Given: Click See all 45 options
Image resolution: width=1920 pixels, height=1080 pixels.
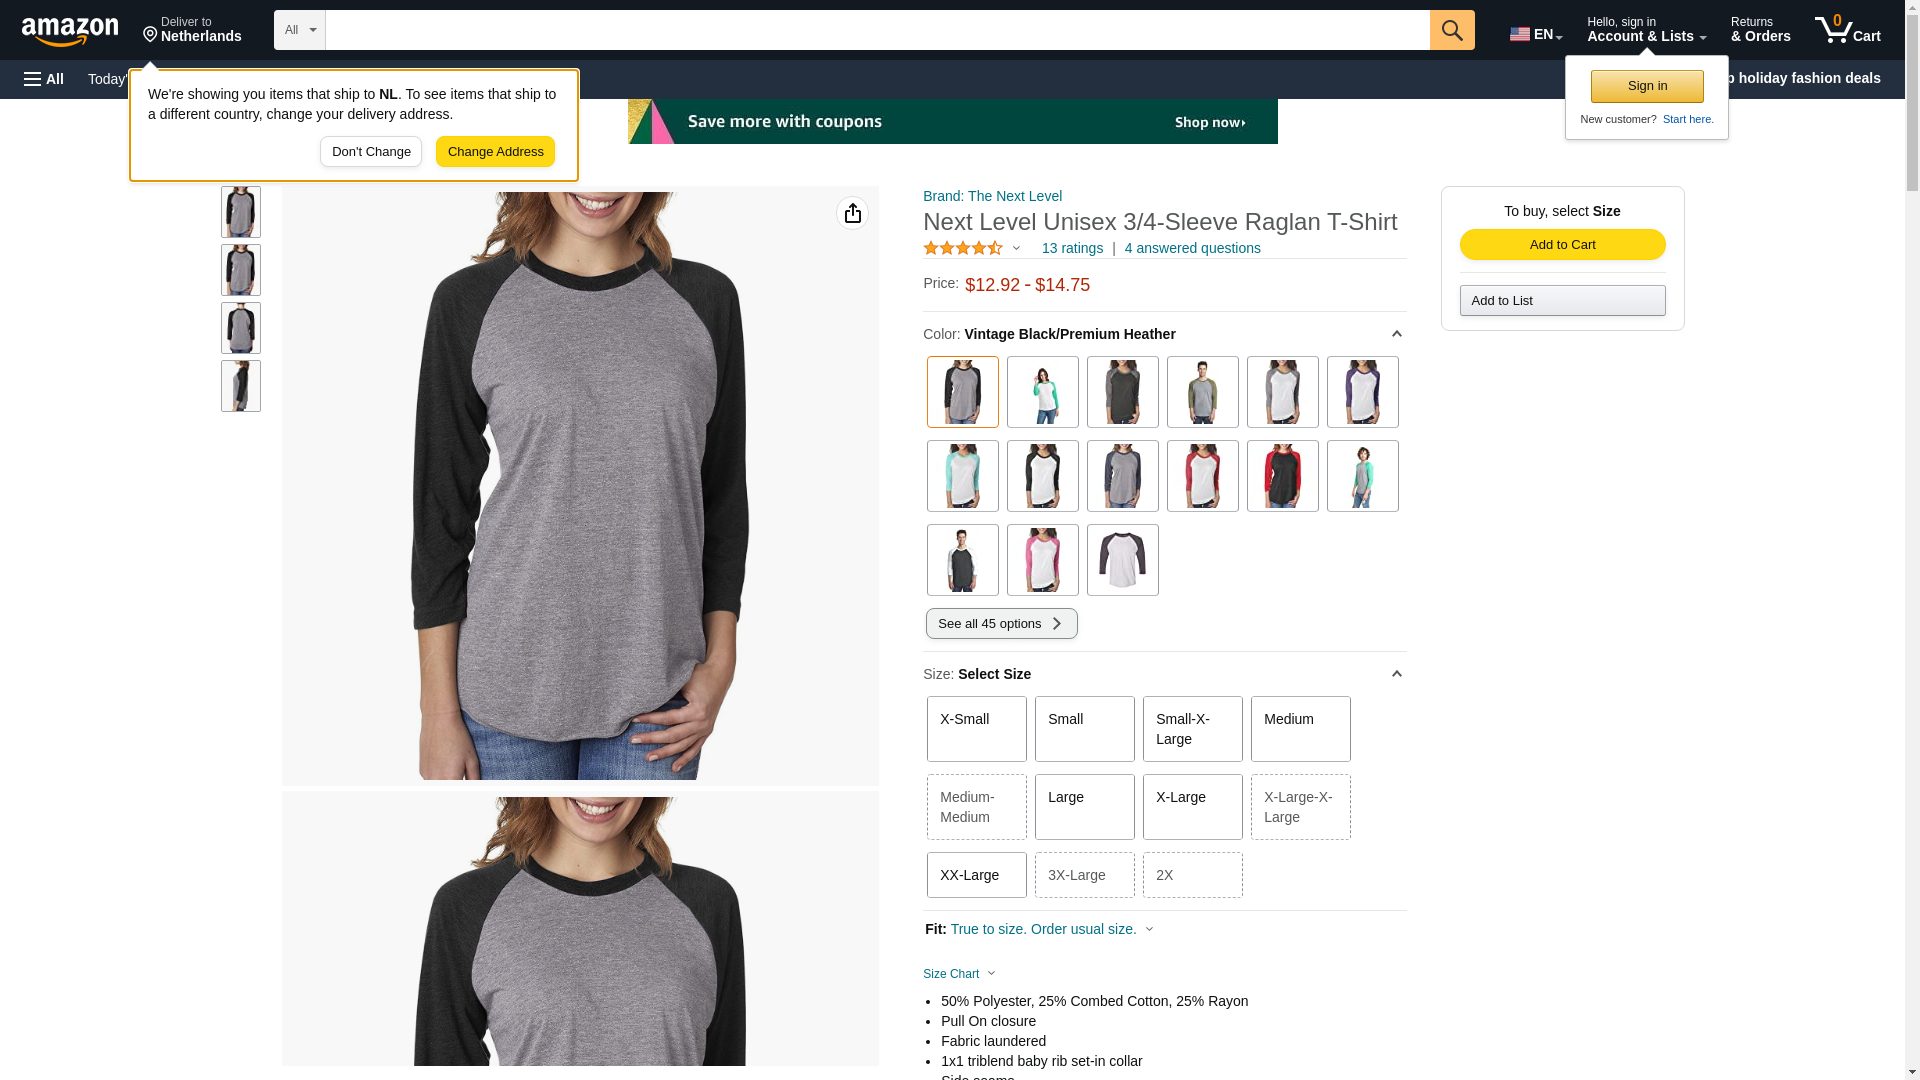Looking at the screenshot, I should [1001, 624].
